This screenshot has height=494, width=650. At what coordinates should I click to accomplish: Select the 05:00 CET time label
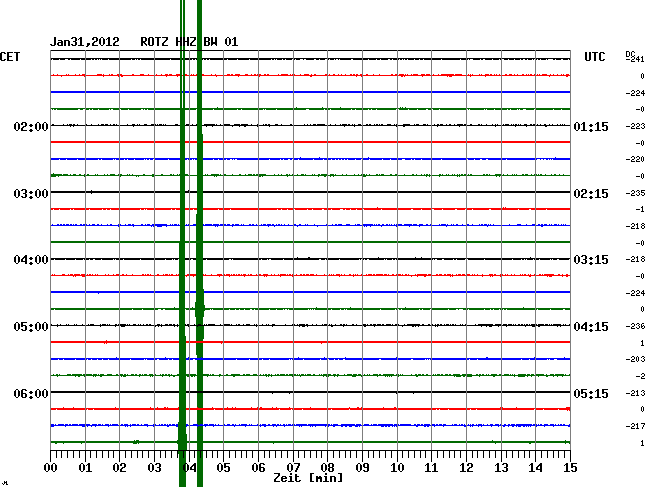pos(31,327)
